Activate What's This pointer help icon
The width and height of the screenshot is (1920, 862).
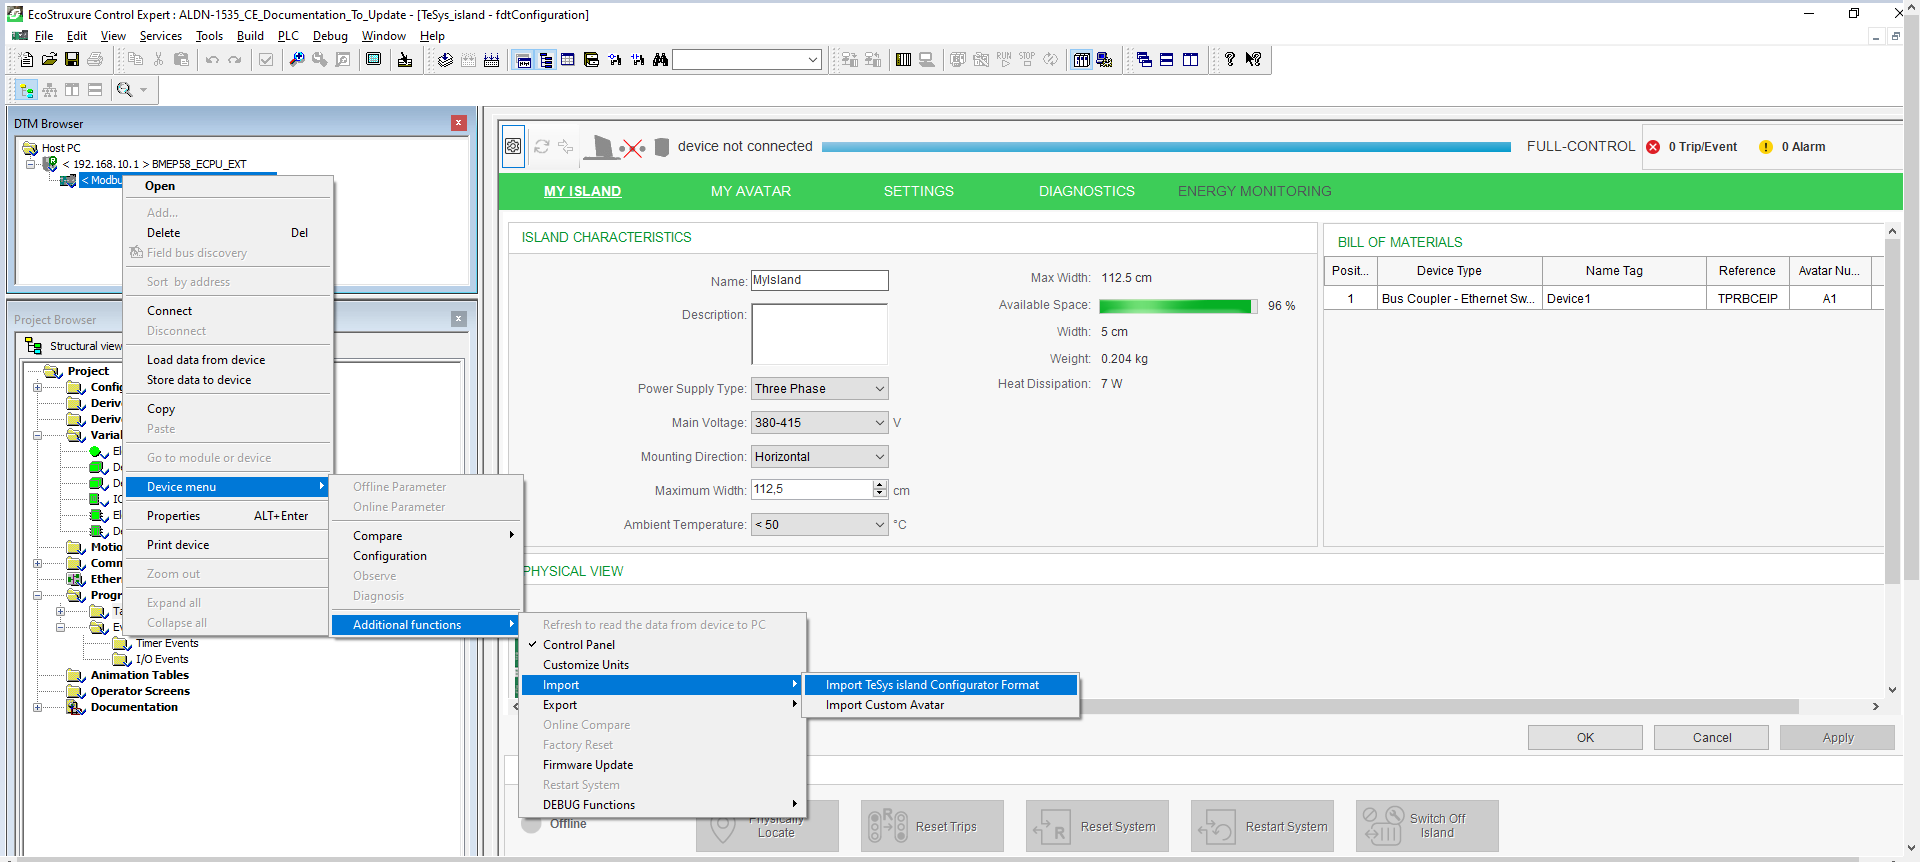1253,60
